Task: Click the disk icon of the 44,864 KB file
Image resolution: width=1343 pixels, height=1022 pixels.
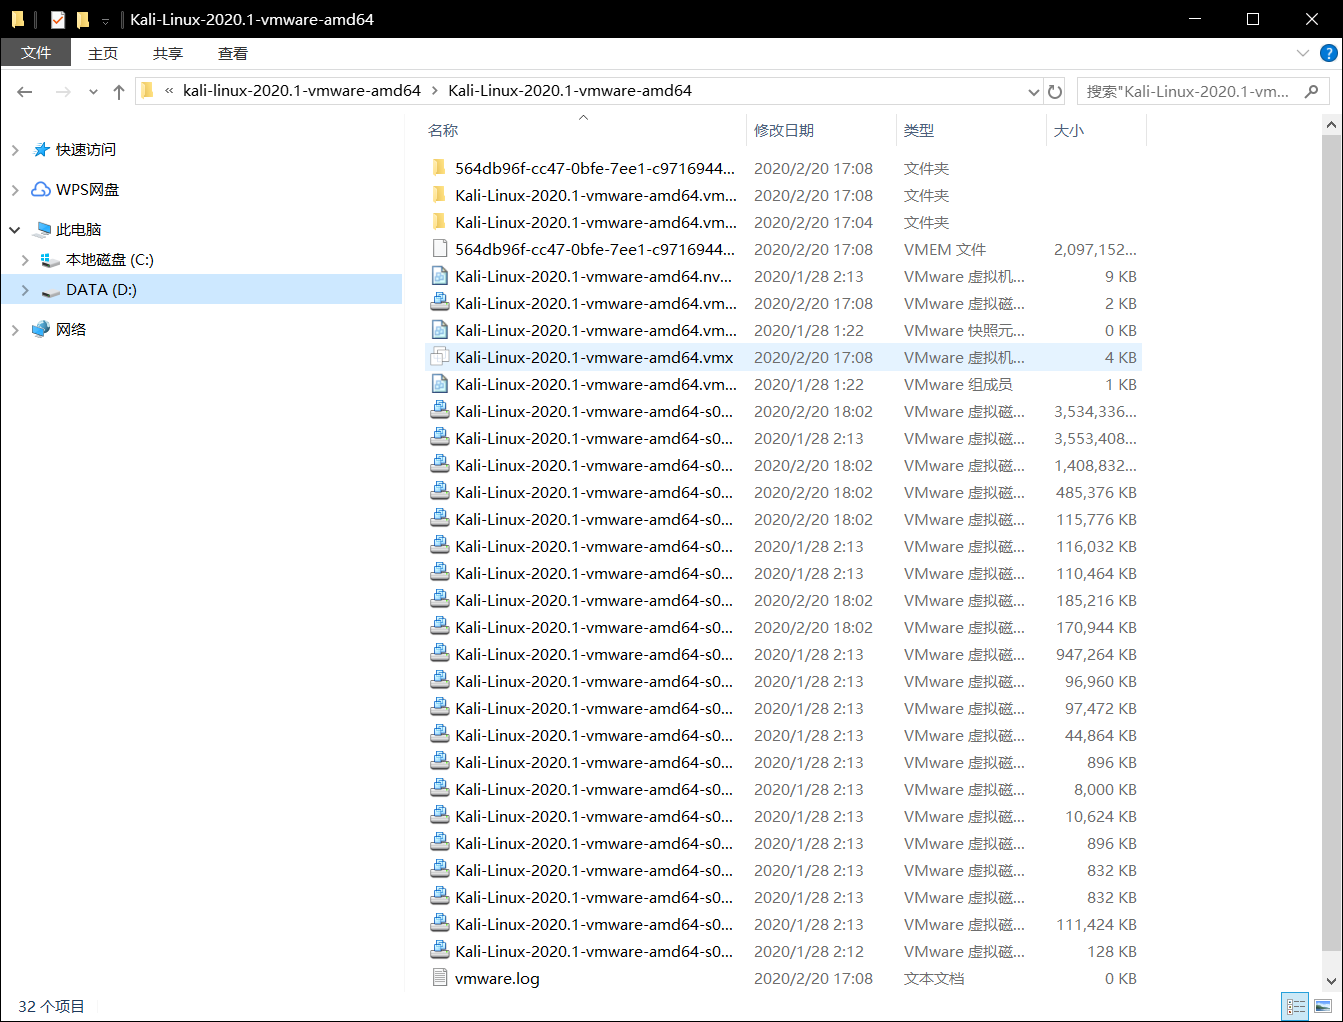Action: 439,735
